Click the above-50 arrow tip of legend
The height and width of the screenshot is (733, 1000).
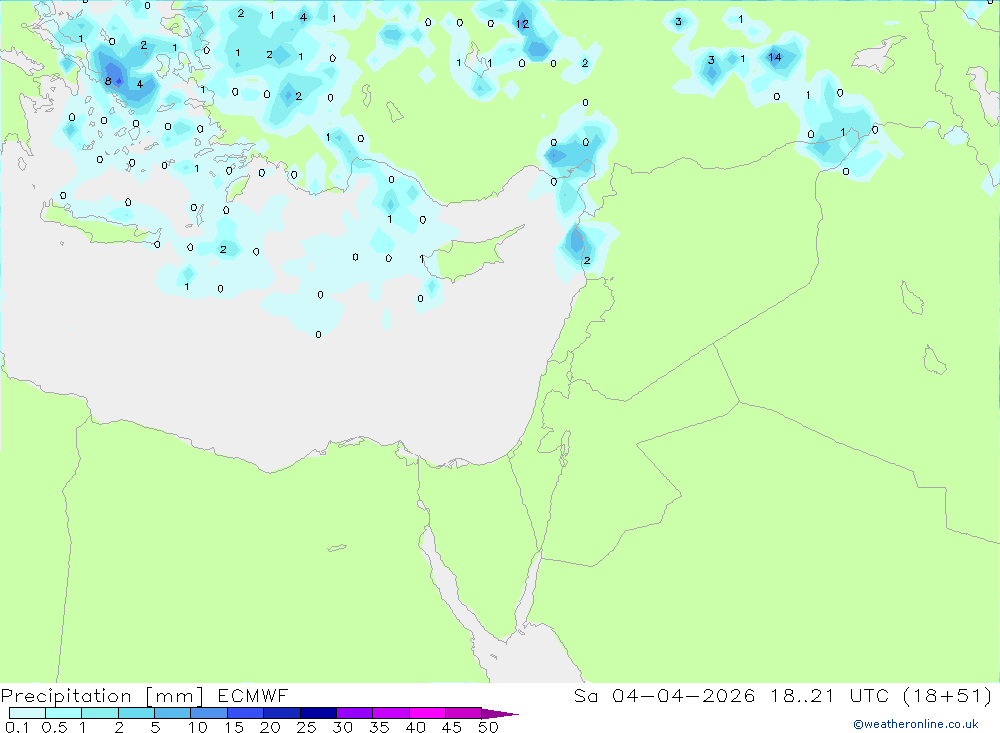(500, 714)
